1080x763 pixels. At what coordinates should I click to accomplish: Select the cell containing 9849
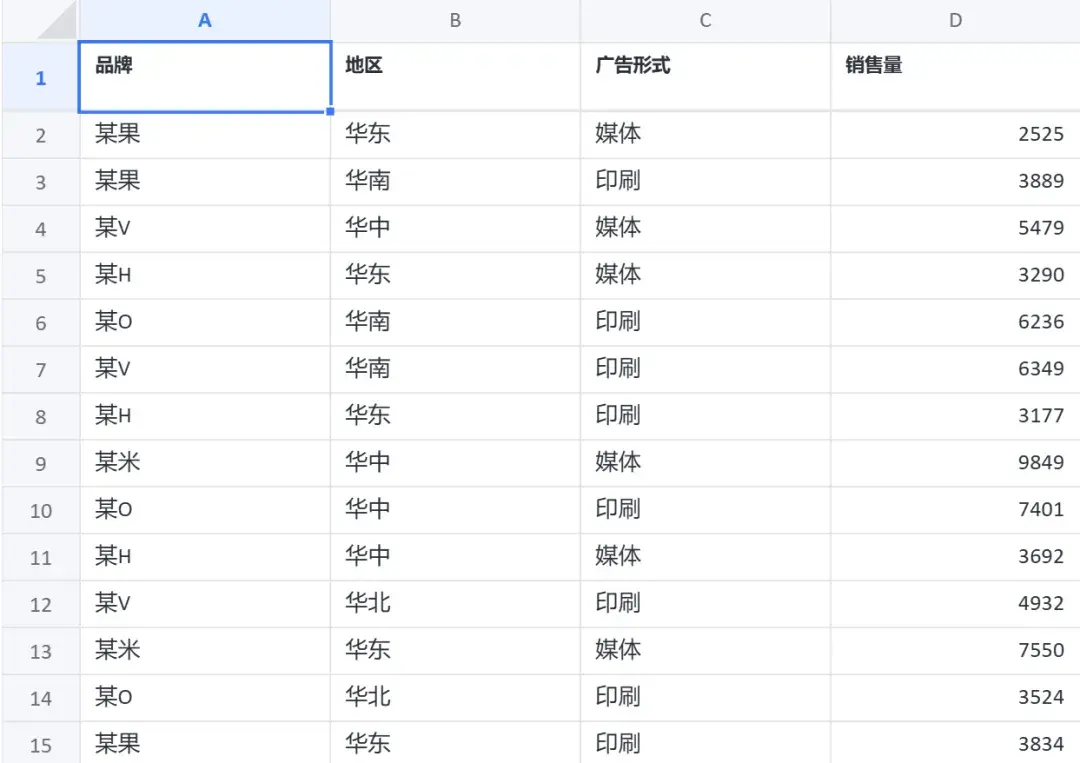(x=955, y=463)
